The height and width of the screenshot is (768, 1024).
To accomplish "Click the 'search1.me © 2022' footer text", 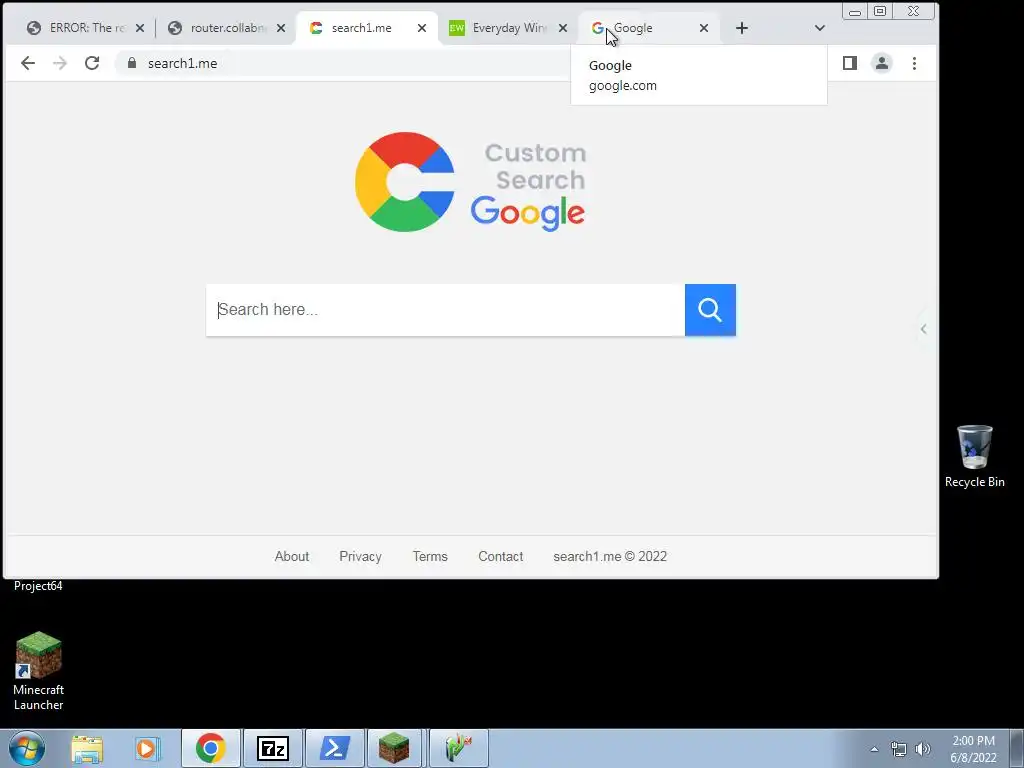I will tap(610, 556).
